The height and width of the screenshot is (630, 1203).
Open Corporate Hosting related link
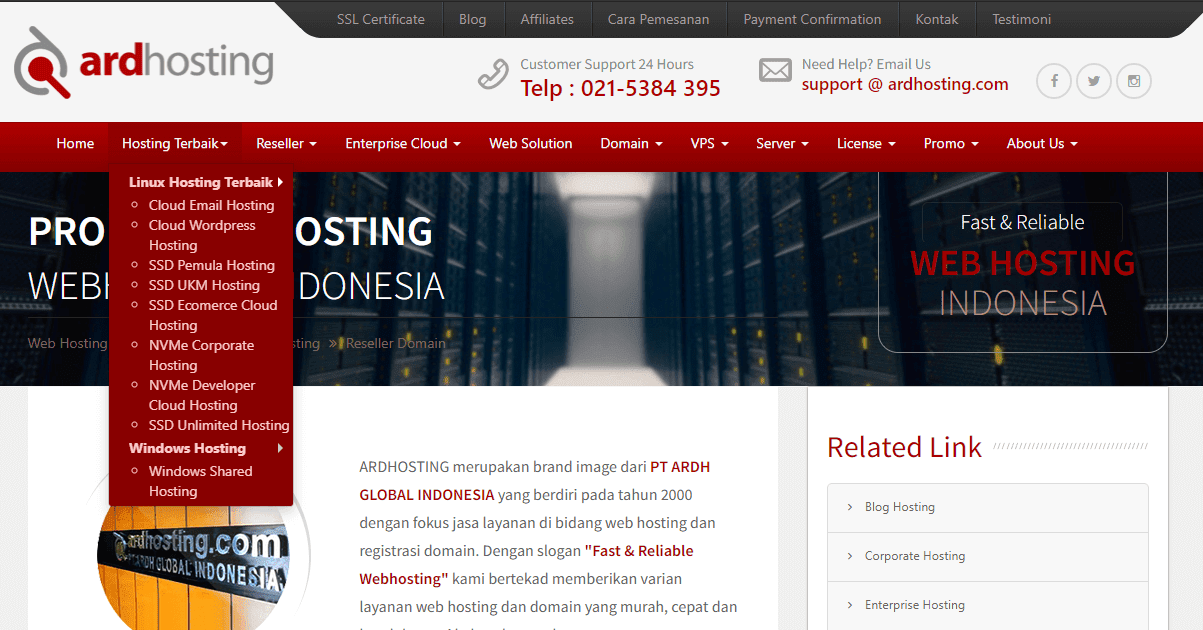click(915, 556)
